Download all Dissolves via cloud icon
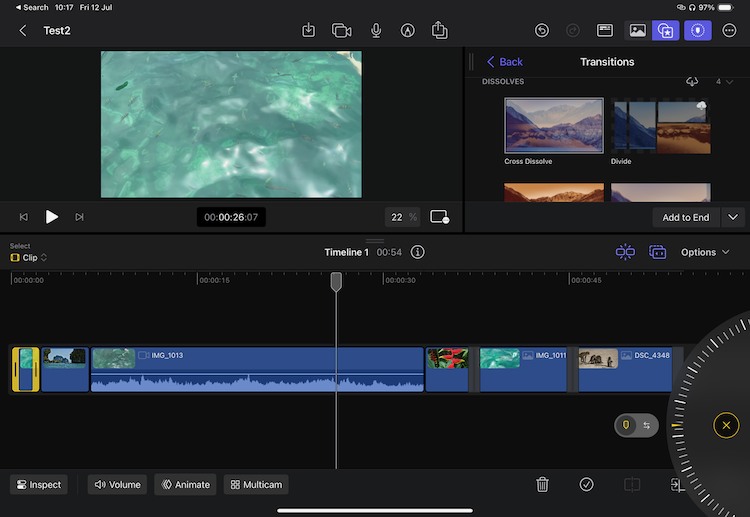The width and height of the screenshot is (750, 517). (x=692, y=81)
